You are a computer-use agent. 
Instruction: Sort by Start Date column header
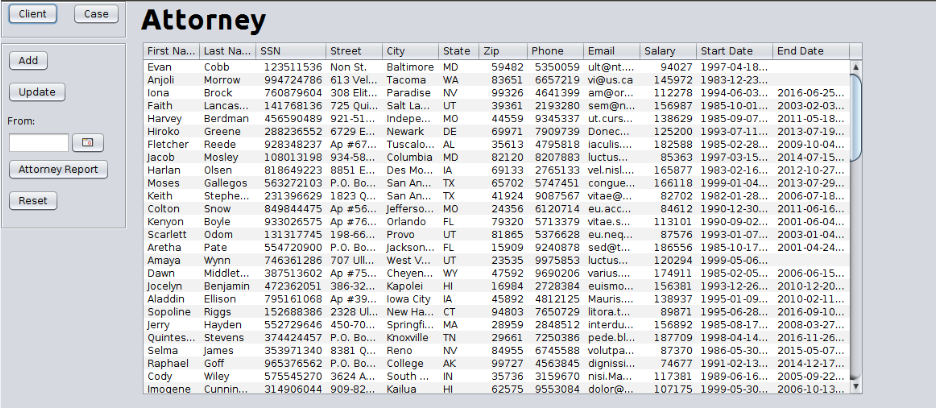coord(734,51)
